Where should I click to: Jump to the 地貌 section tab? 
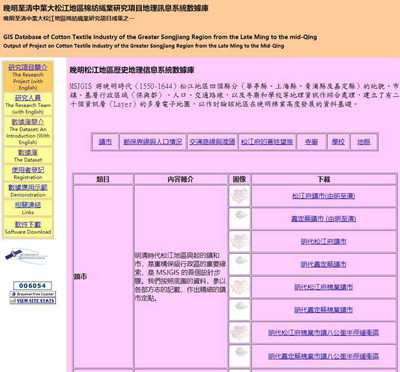pos(364,142)
